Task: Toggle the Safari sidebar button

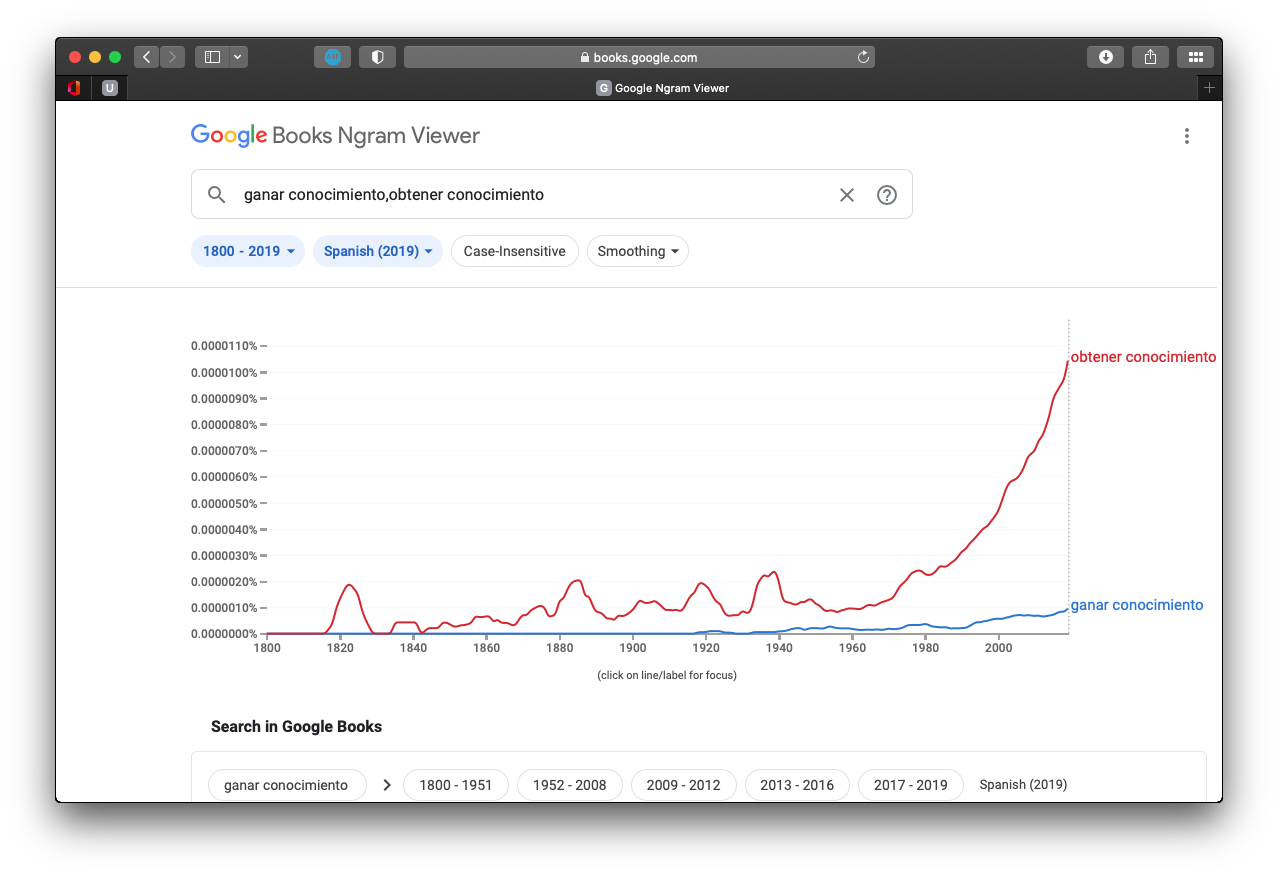Action: click(x=212, y=57)
